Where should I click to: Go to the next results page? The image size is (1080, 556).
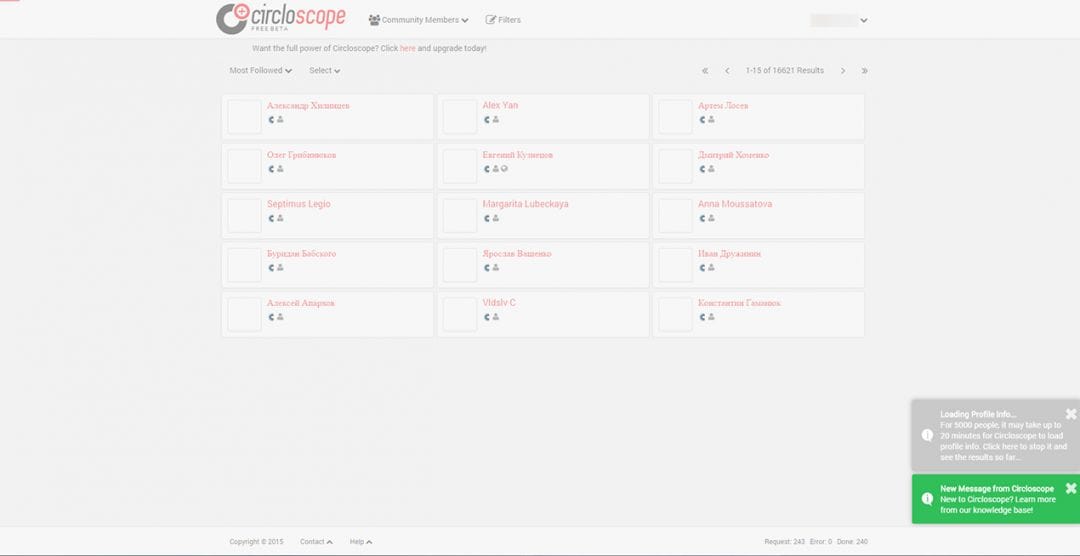(842, 70)
